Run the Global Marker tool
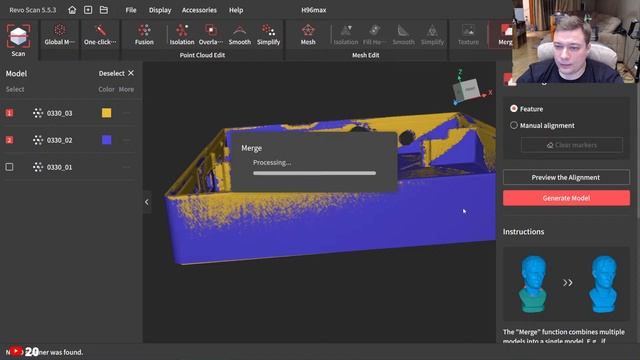Screen dimensions: 640x360 pos(60,35)
